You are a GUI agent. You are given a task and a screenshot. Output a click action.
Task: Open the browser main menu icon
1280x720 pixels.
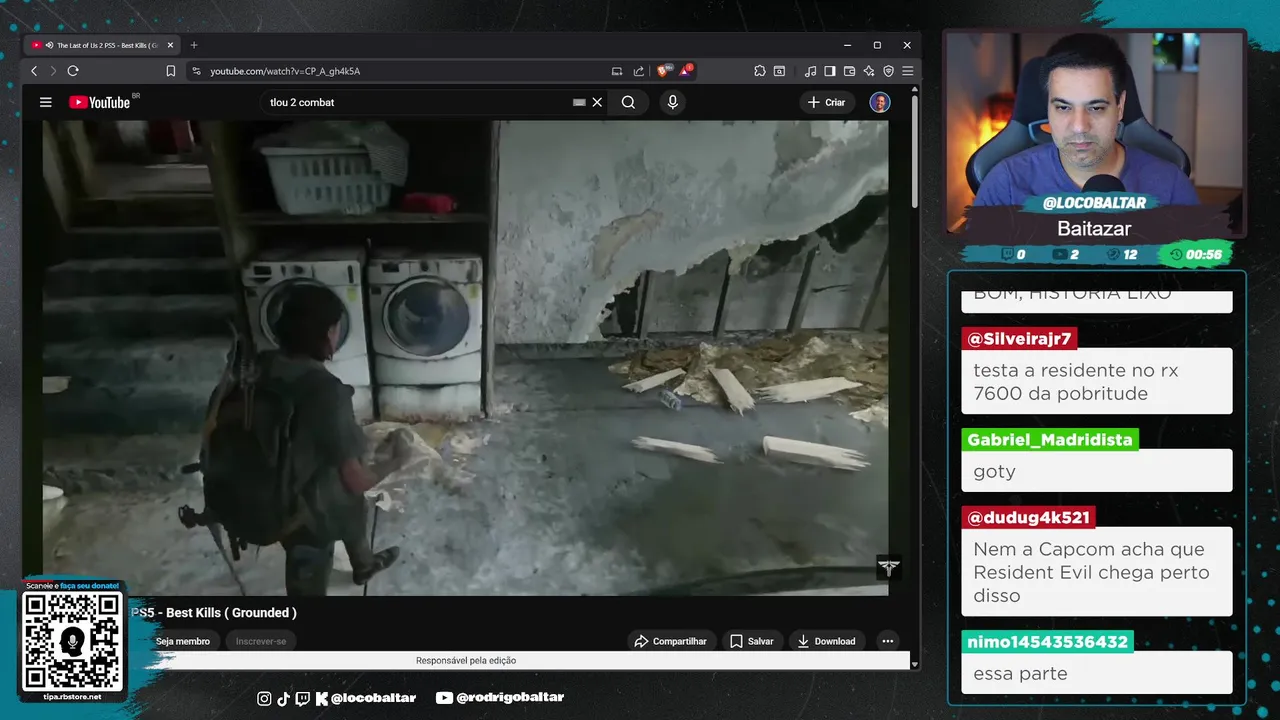(x=908, y=71)
